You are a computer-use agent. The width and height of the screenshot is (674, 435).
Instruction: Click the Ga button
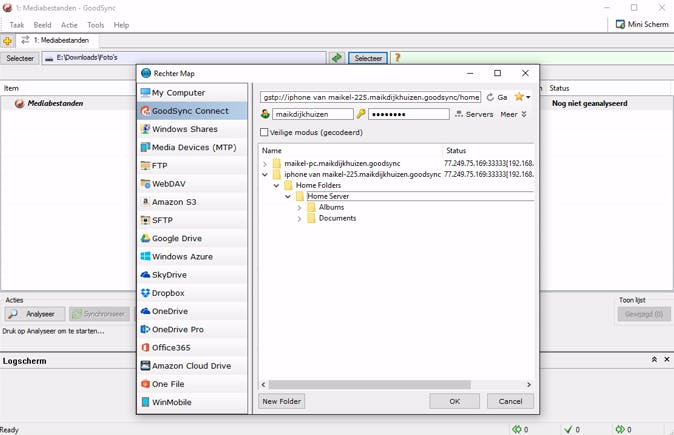pos(502,98)
